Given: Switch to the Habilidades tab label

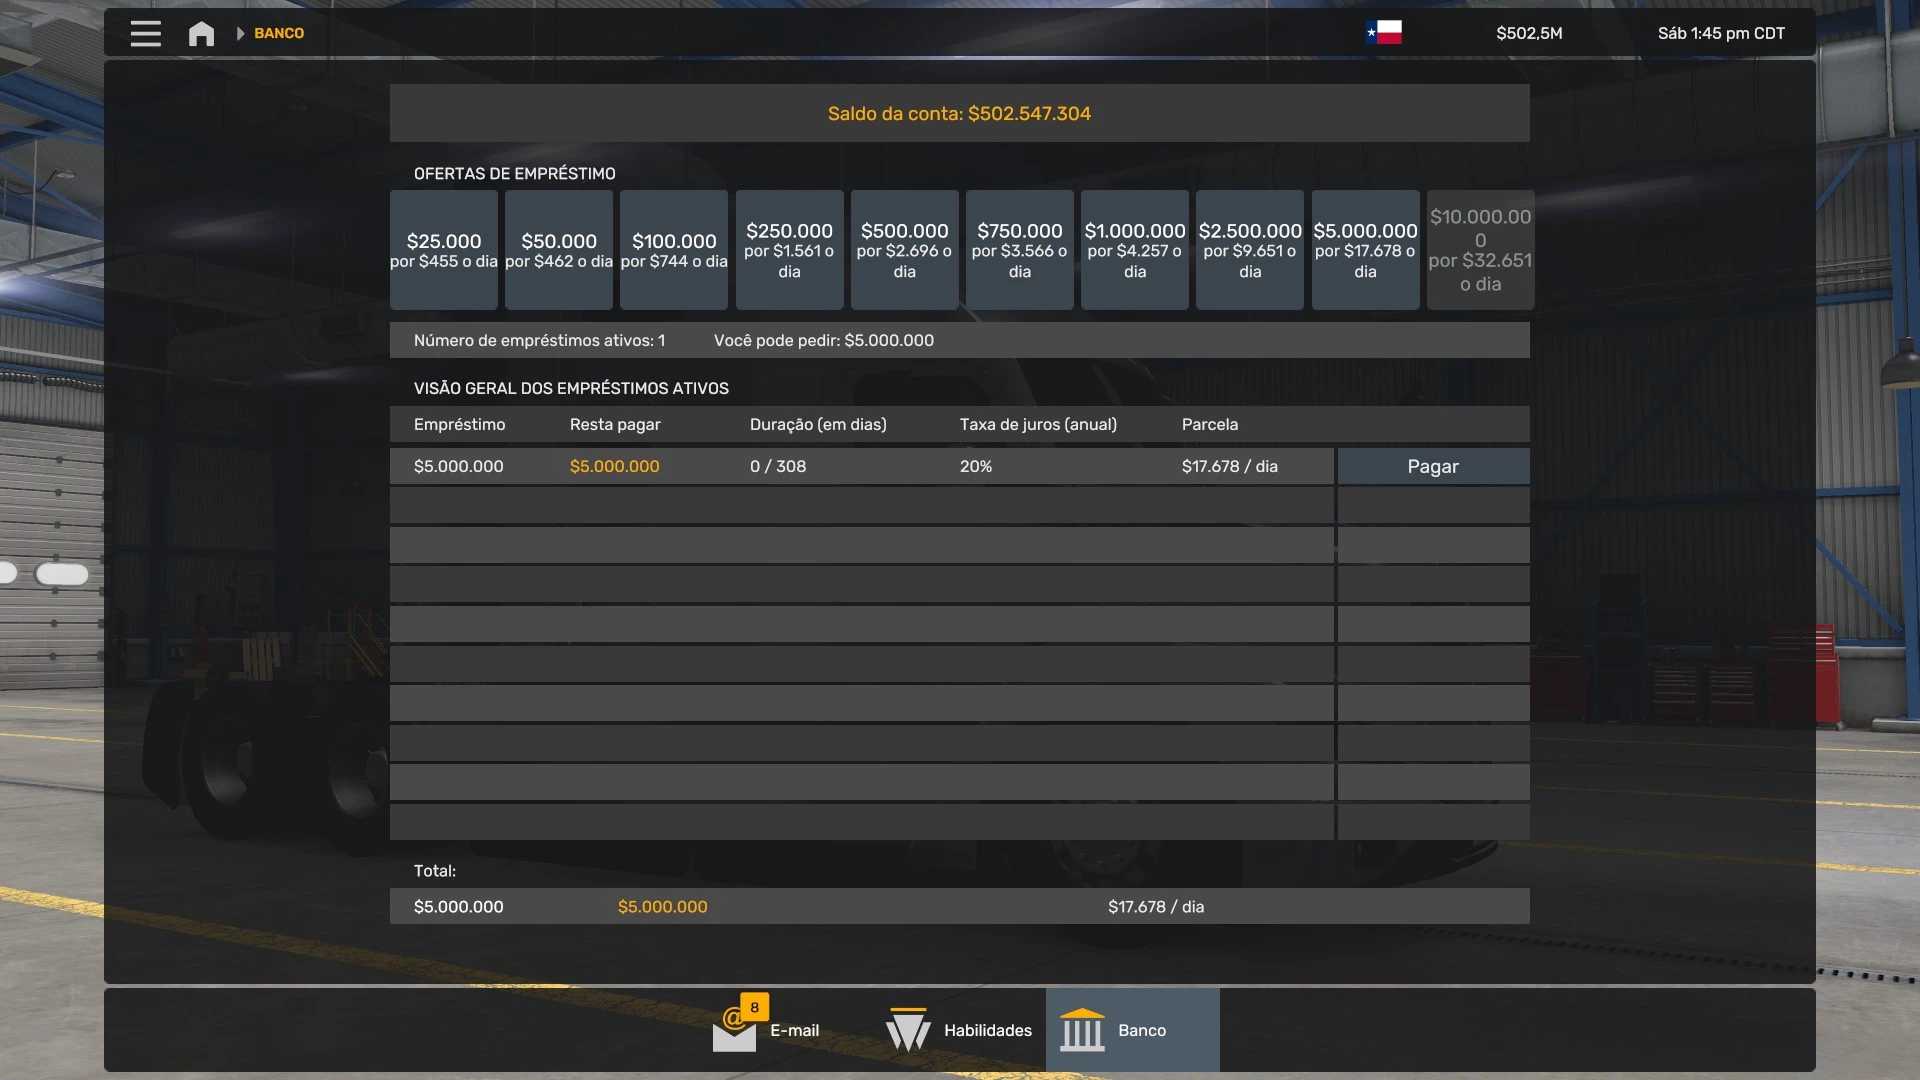Looking at the screenshot, I should (x=987, y=1030).
